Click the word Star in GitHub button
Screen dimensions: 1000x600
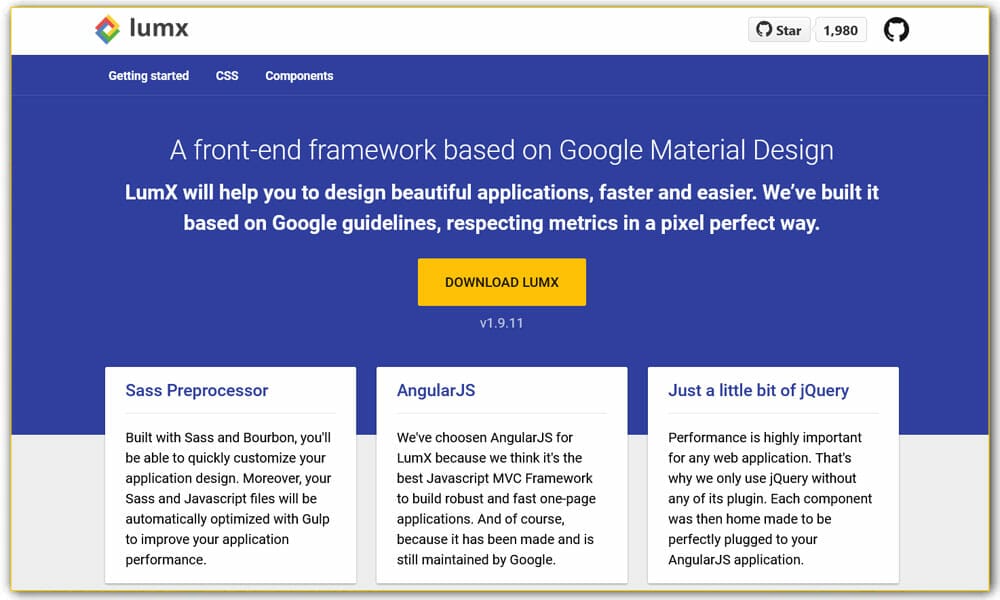[x=789, y=30]
